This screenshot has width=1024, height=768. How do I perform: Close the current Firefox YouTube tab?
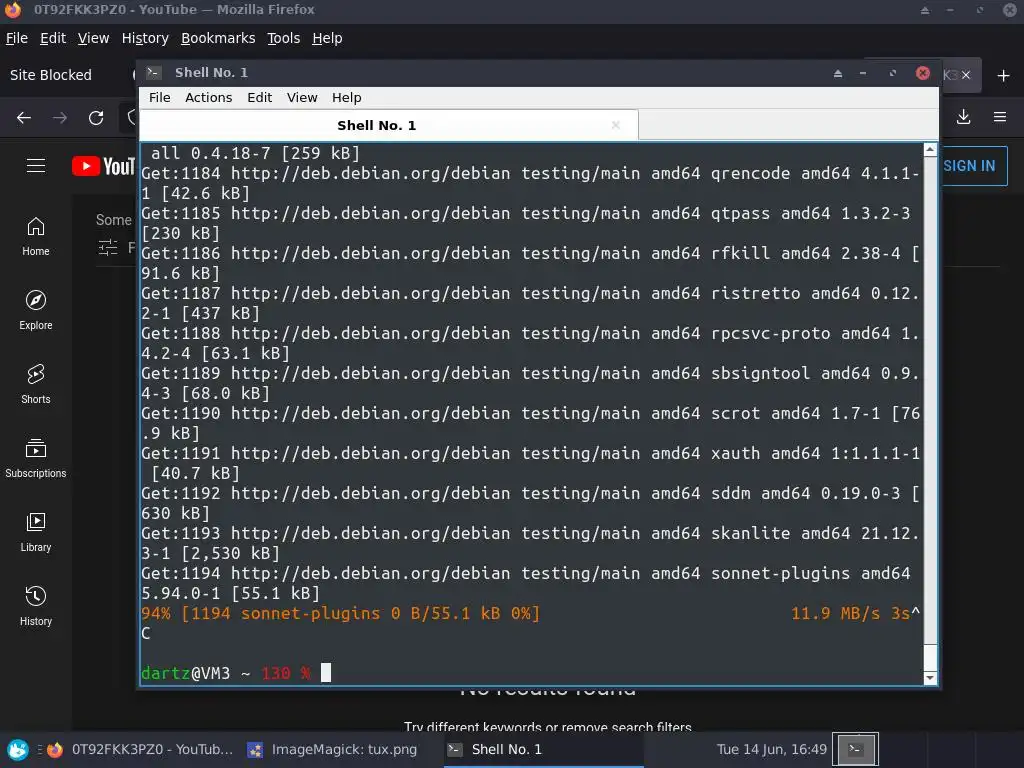[x=966, y=75]
